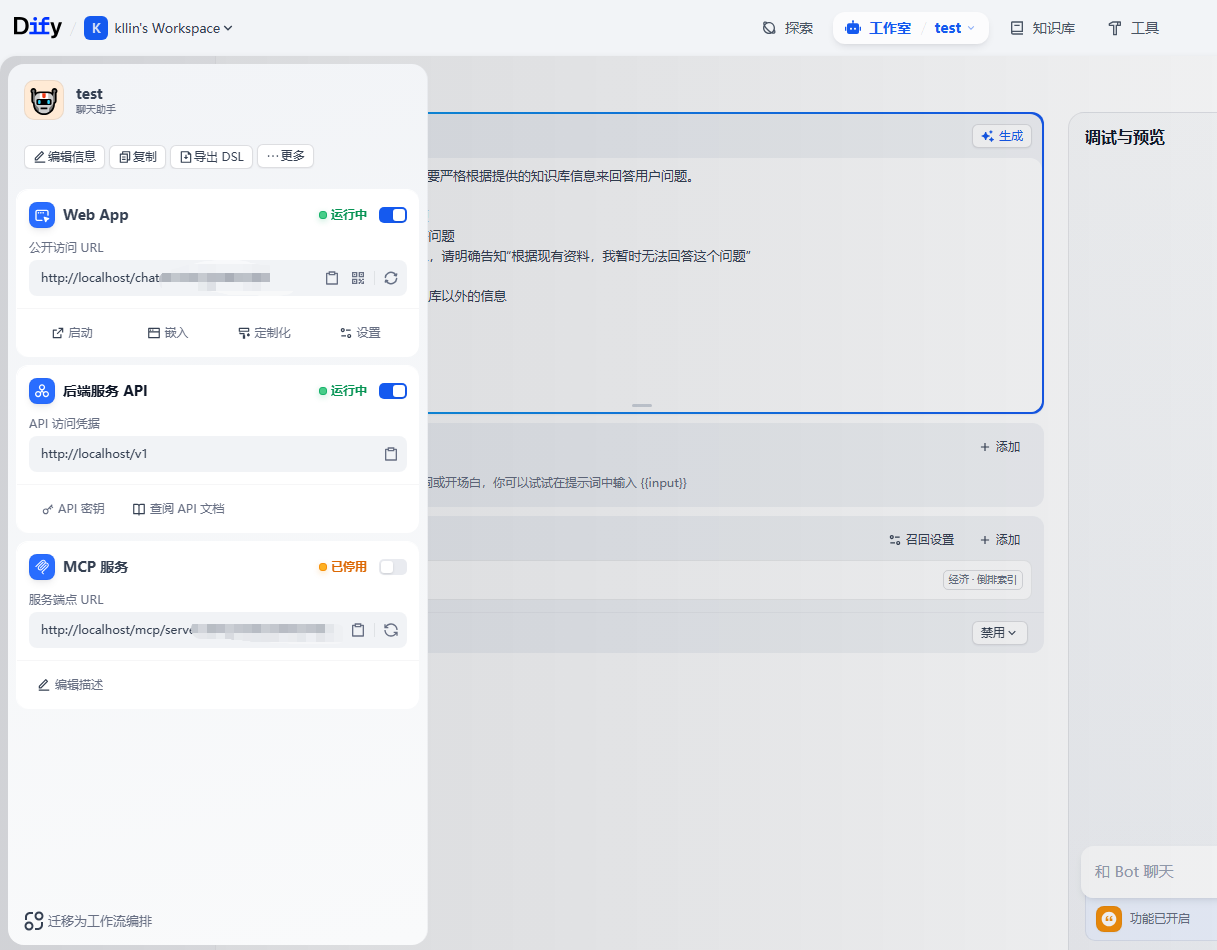Open the 禁用 dropdown
The image size is (1217, 950).
(x=999, y=633)
